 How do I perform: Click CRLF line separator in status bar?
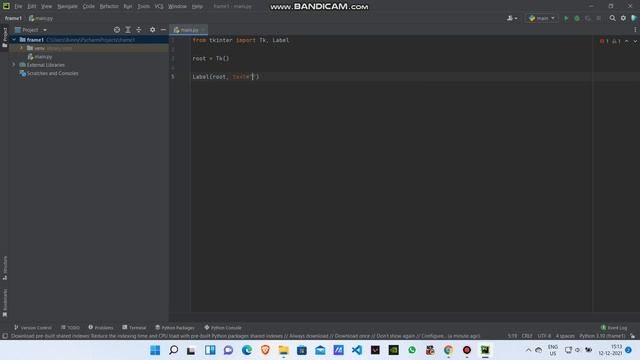click(527, 336)
